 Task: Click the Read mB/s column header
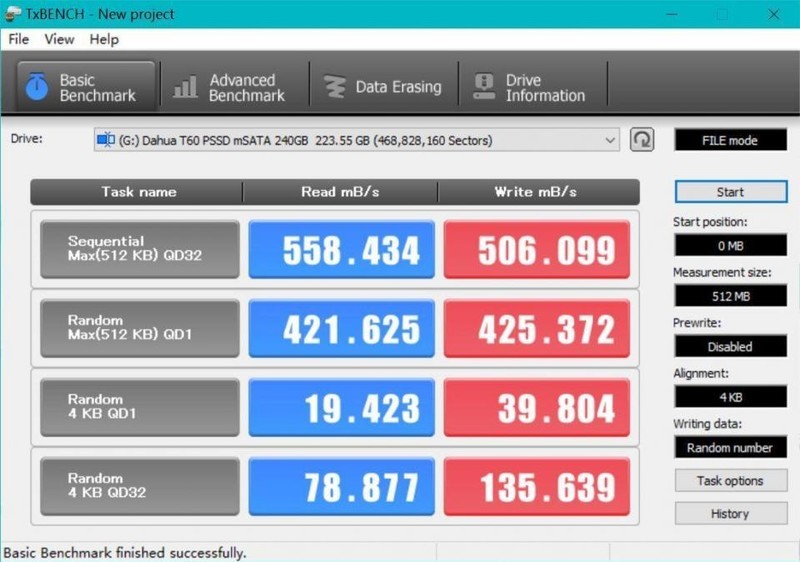(x=340, y=192)
